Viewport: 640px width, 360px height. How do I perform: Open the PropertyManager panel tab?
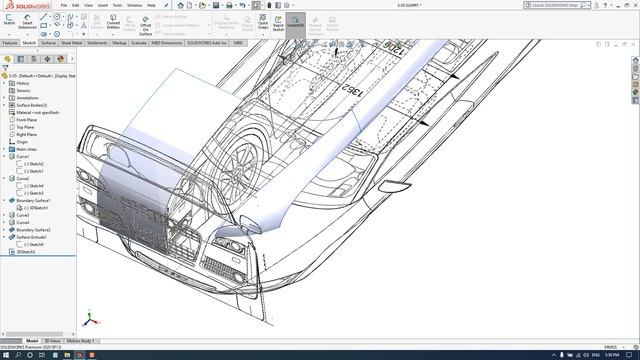click(21, 59)
